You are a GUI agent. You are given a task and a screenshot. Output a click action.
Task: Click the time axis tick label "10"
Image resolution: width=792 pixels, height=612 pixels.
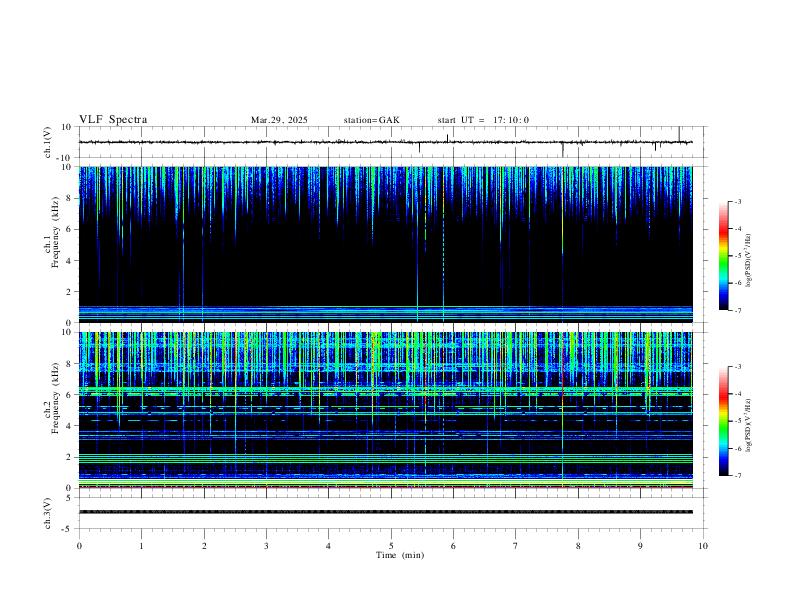point(703,546)
